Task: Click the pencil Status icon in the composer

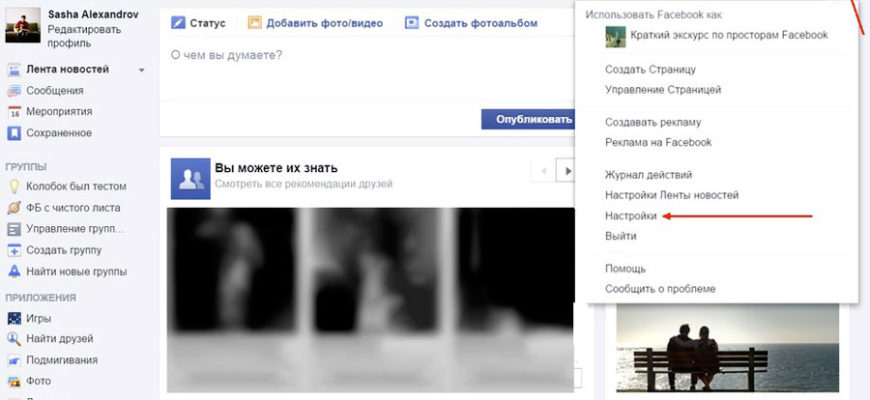Action: click(x=178, y=23)
